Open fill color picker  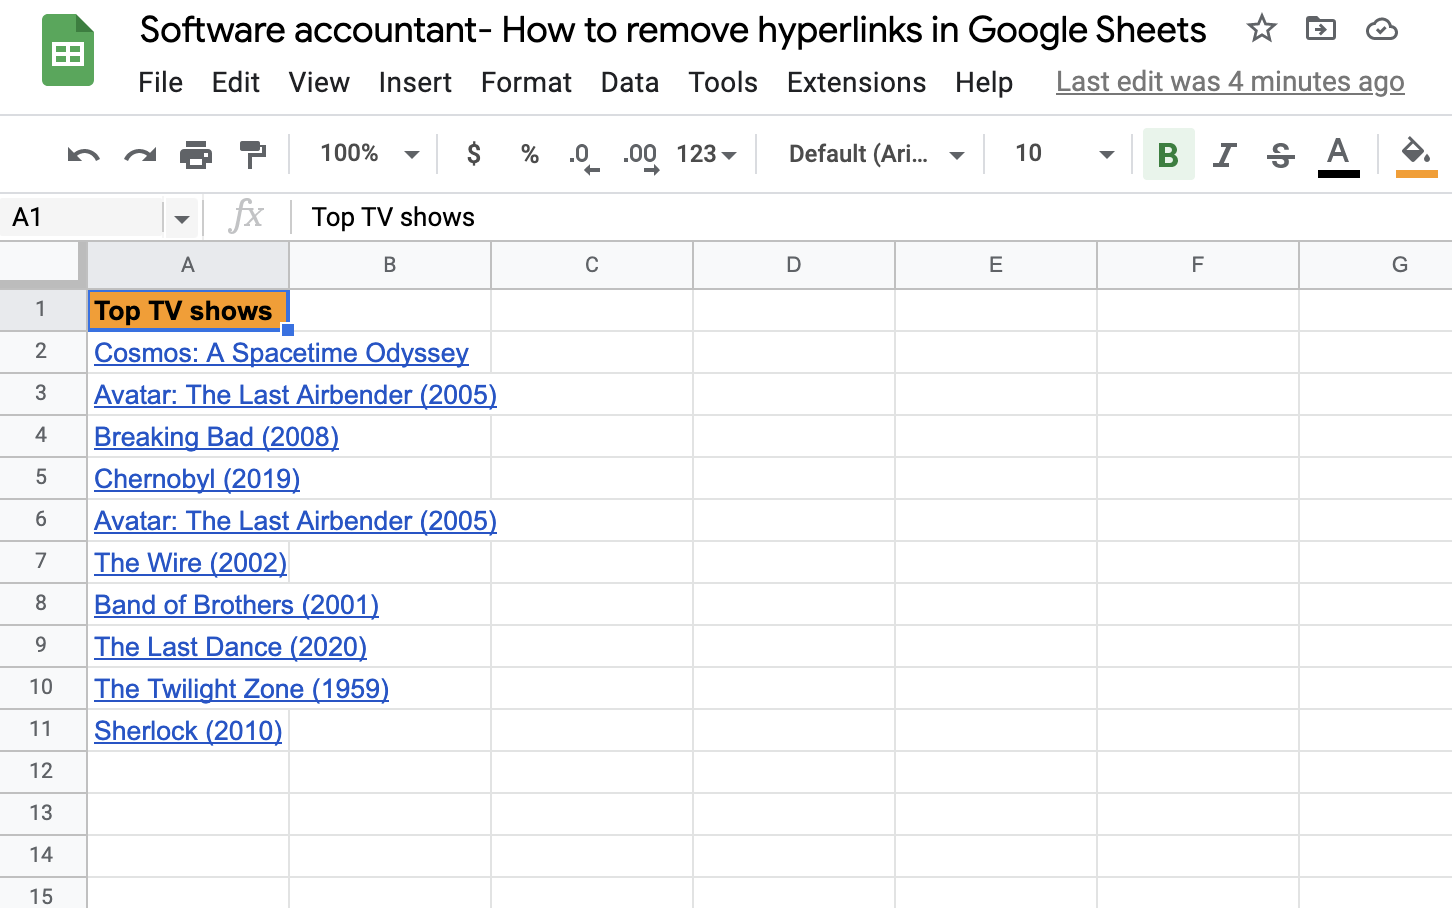click(x=1416, y=156)
